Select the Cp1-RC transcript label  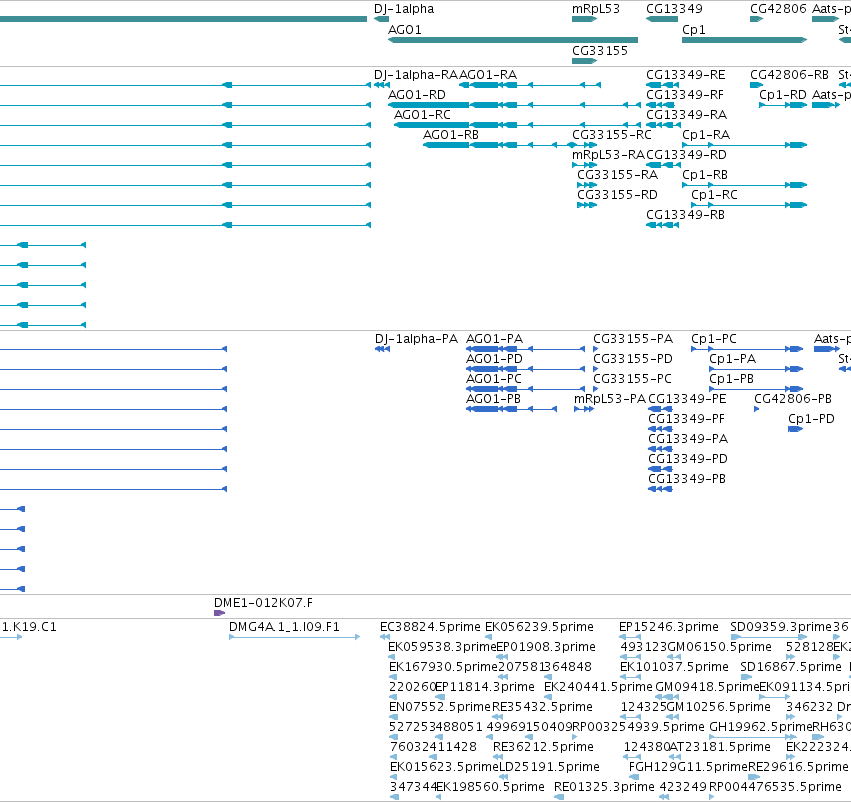click(714, 195)
